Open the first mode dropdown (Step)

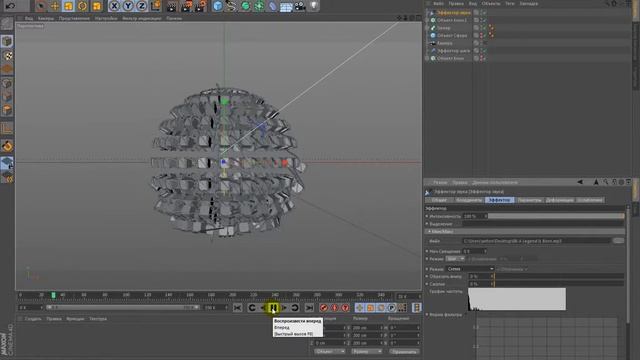455,259
